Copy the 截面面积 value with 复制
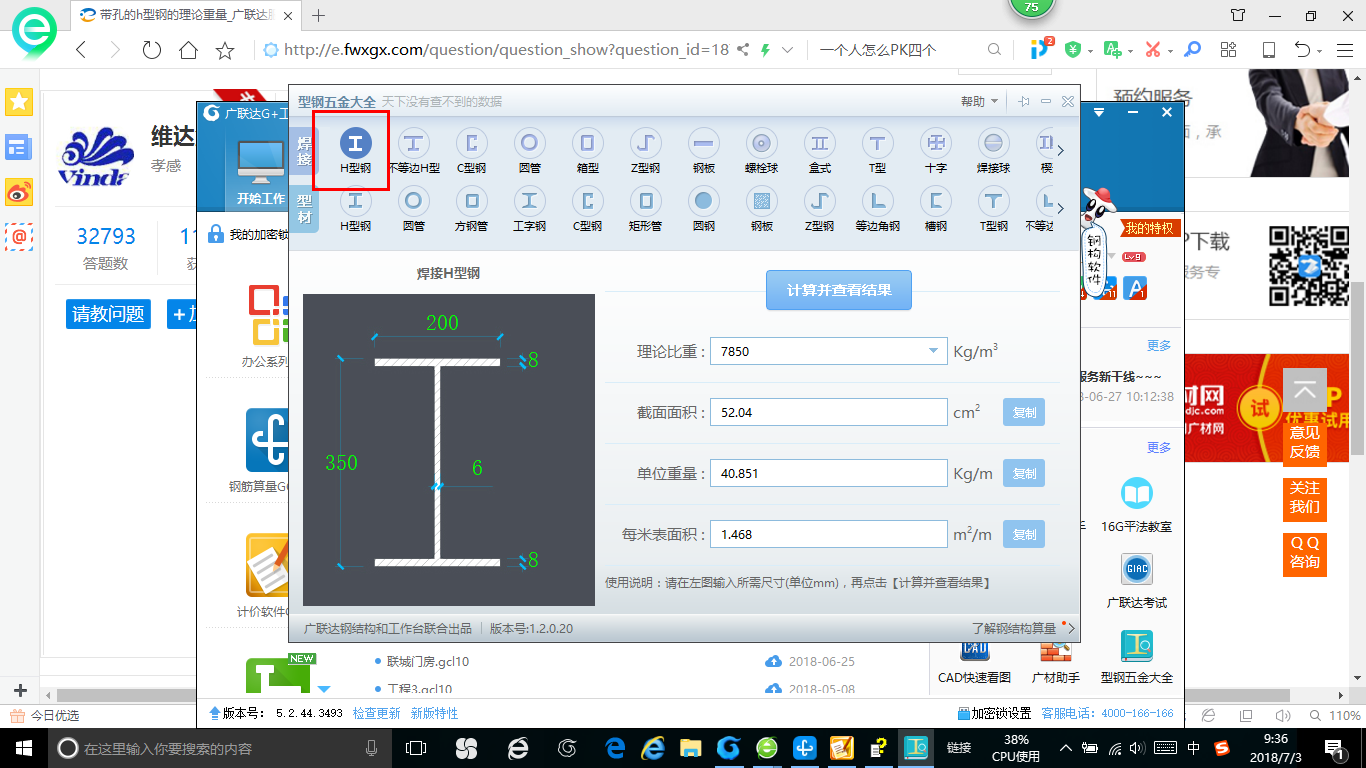1366x768 pixels. pyautogui.click(x=1024, y=412)
